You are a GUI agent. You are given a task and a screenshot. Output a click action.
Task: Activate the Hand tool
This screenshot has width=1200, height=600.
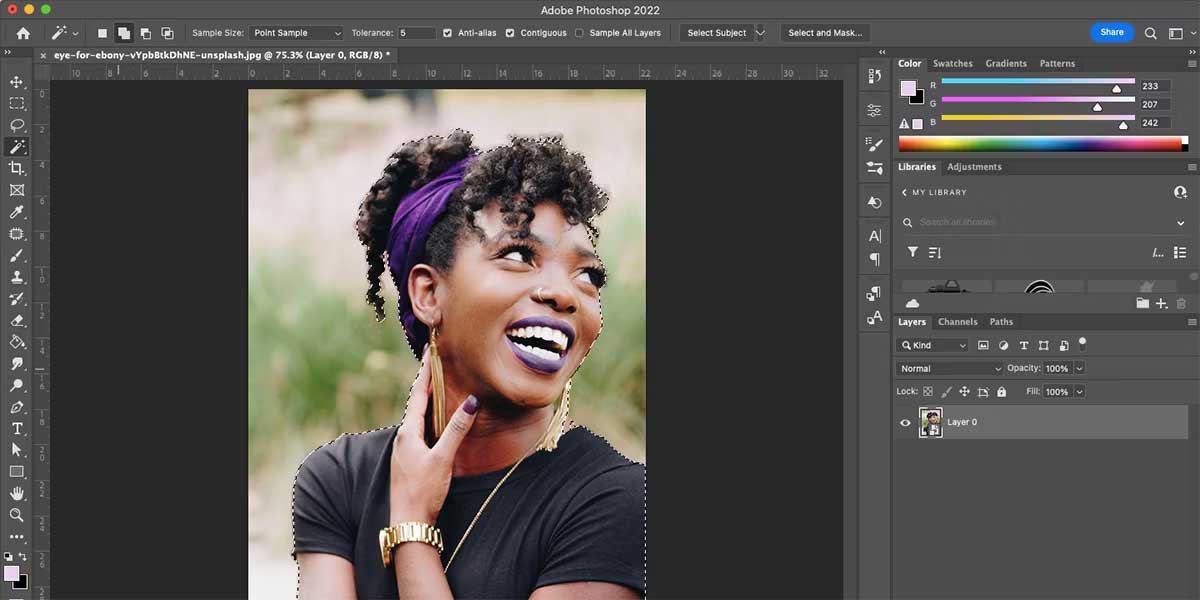[17, 493]
